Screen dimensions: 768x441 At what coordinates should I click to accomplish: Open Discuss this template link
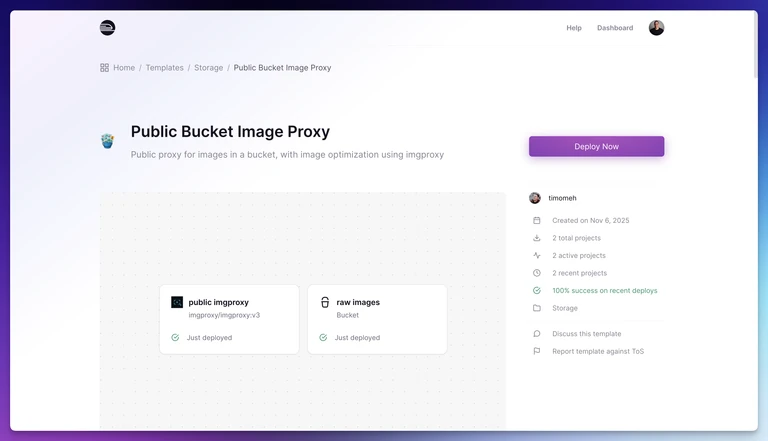tap(587, 334)
